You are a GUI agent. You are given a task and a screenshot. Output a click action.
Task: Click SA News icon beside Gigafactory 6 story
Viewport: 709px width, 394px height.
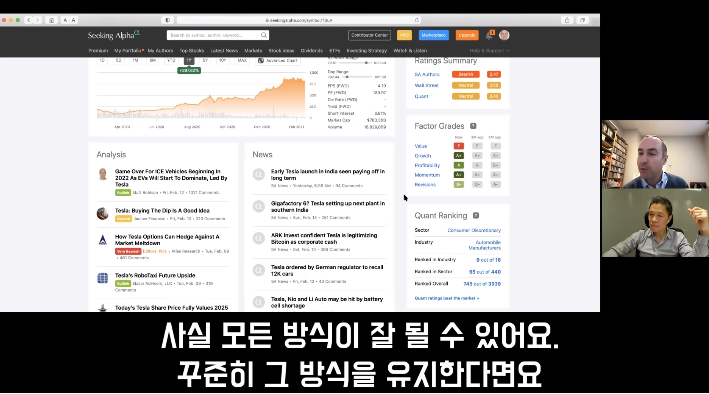tap(259, 206)
